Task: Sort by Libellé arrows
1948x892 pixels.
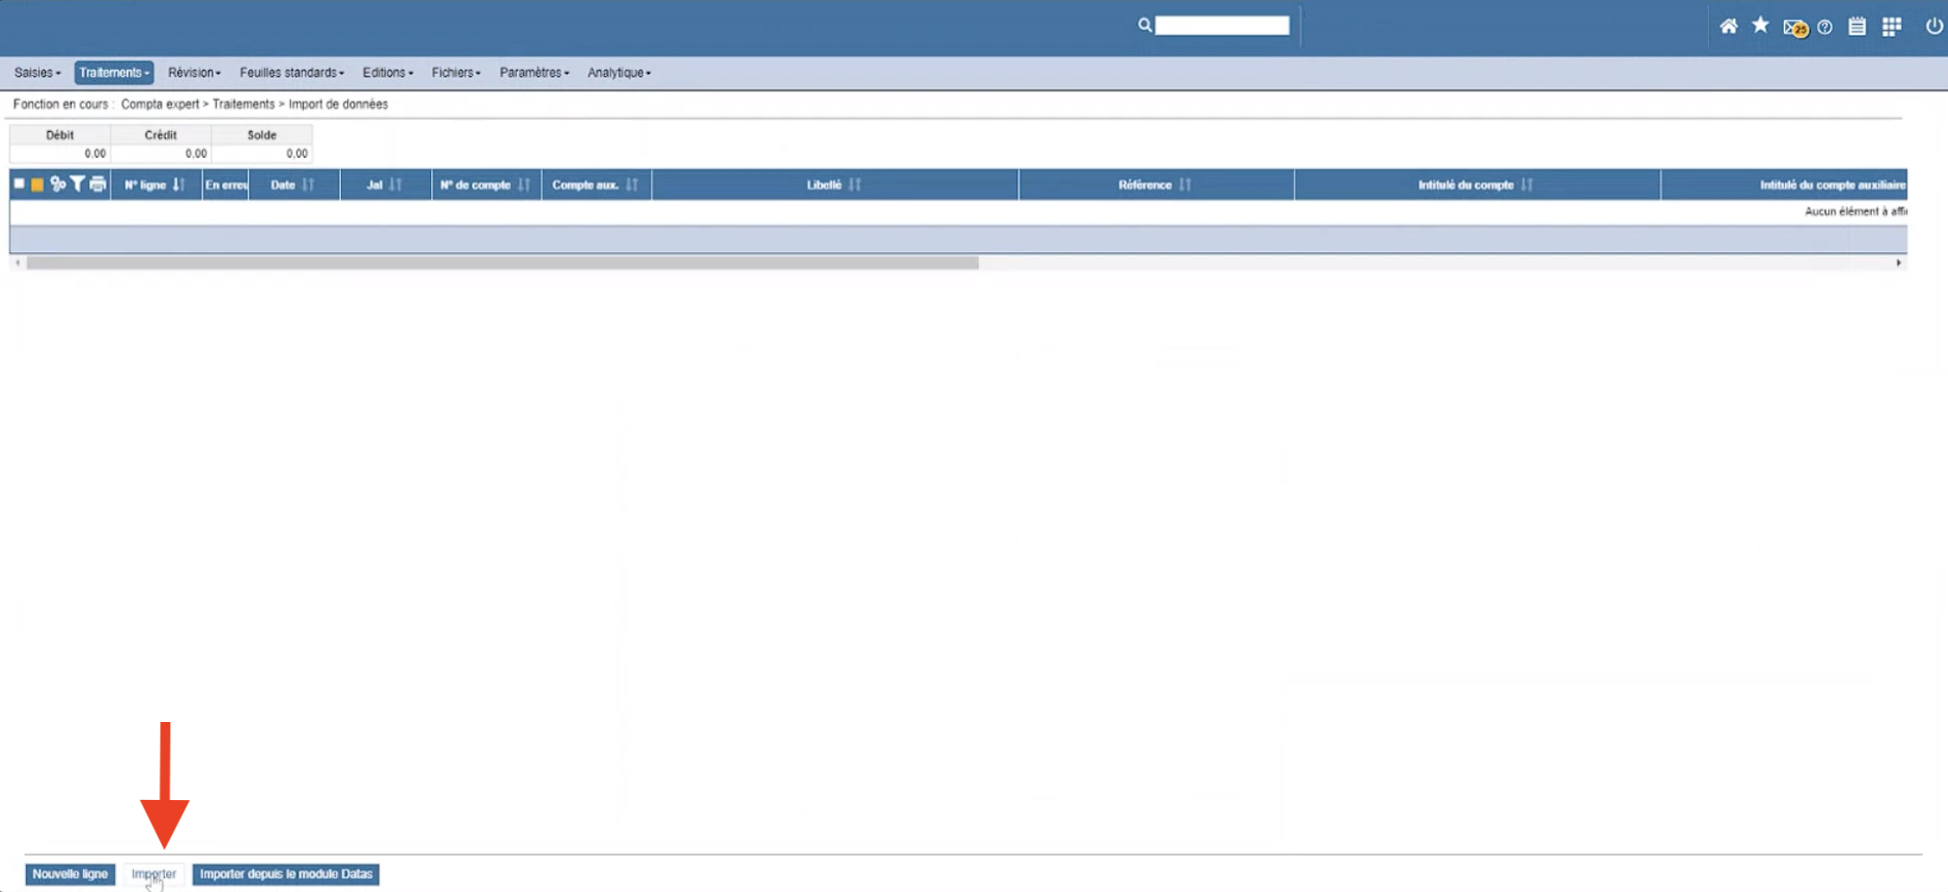Action: point(855,185)
